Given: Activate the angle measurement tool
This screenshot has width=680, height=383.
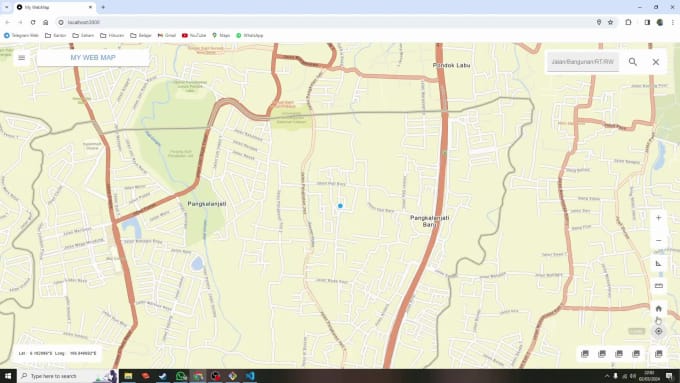Looking at the screenshot, I should click(658, 263).
